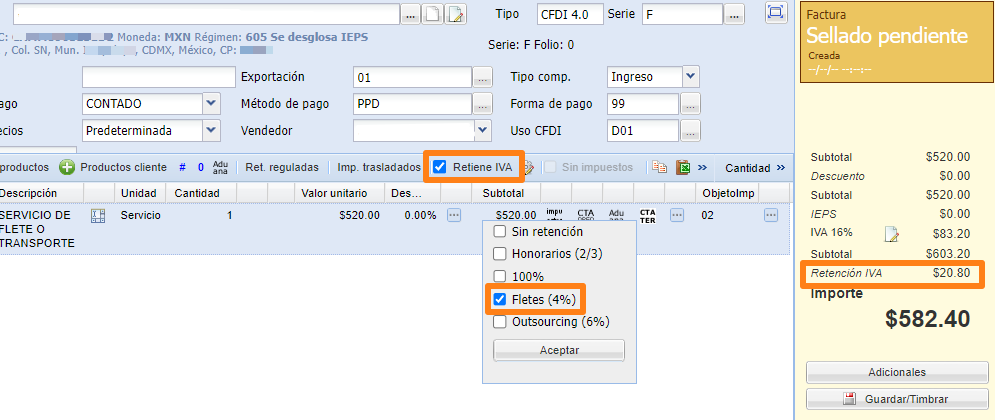Uncheck the Retiene IVA checkbox

click(x=440, y=167)
